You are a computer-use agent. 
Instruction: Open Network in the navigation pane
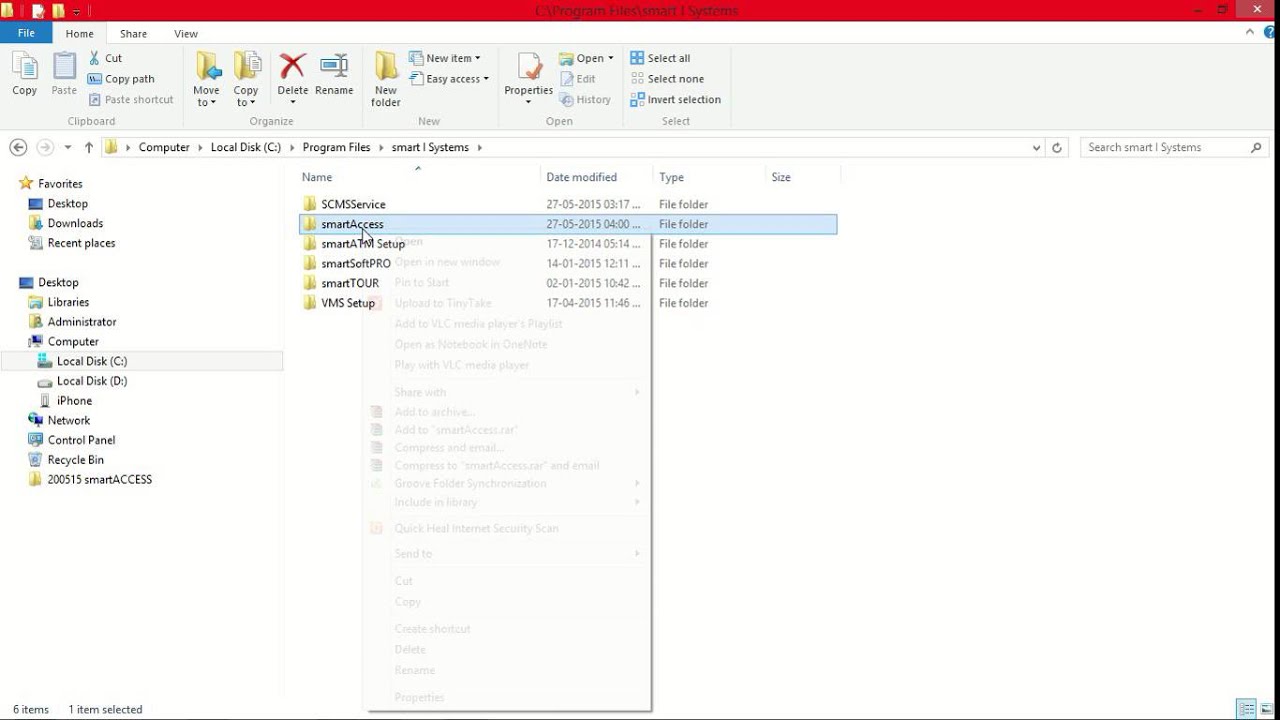(x=69, y=420)
